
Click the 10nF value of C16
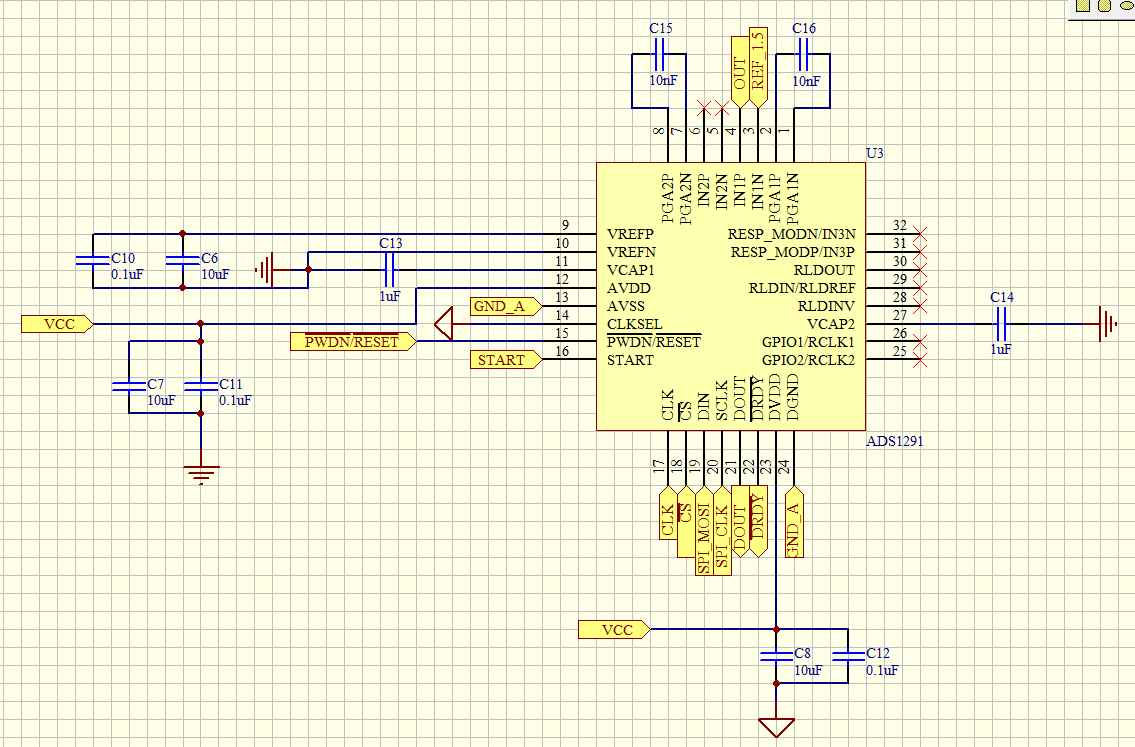806,81
